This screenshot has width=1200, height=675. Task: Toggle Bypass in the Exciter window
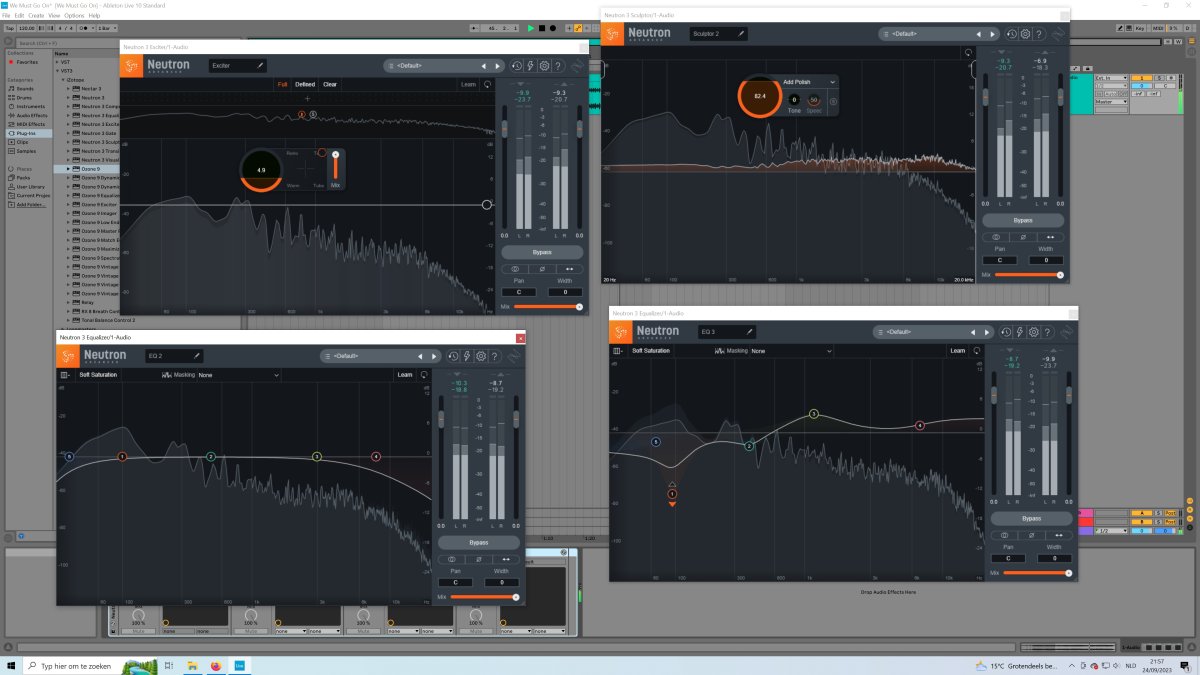coord(542,252)
